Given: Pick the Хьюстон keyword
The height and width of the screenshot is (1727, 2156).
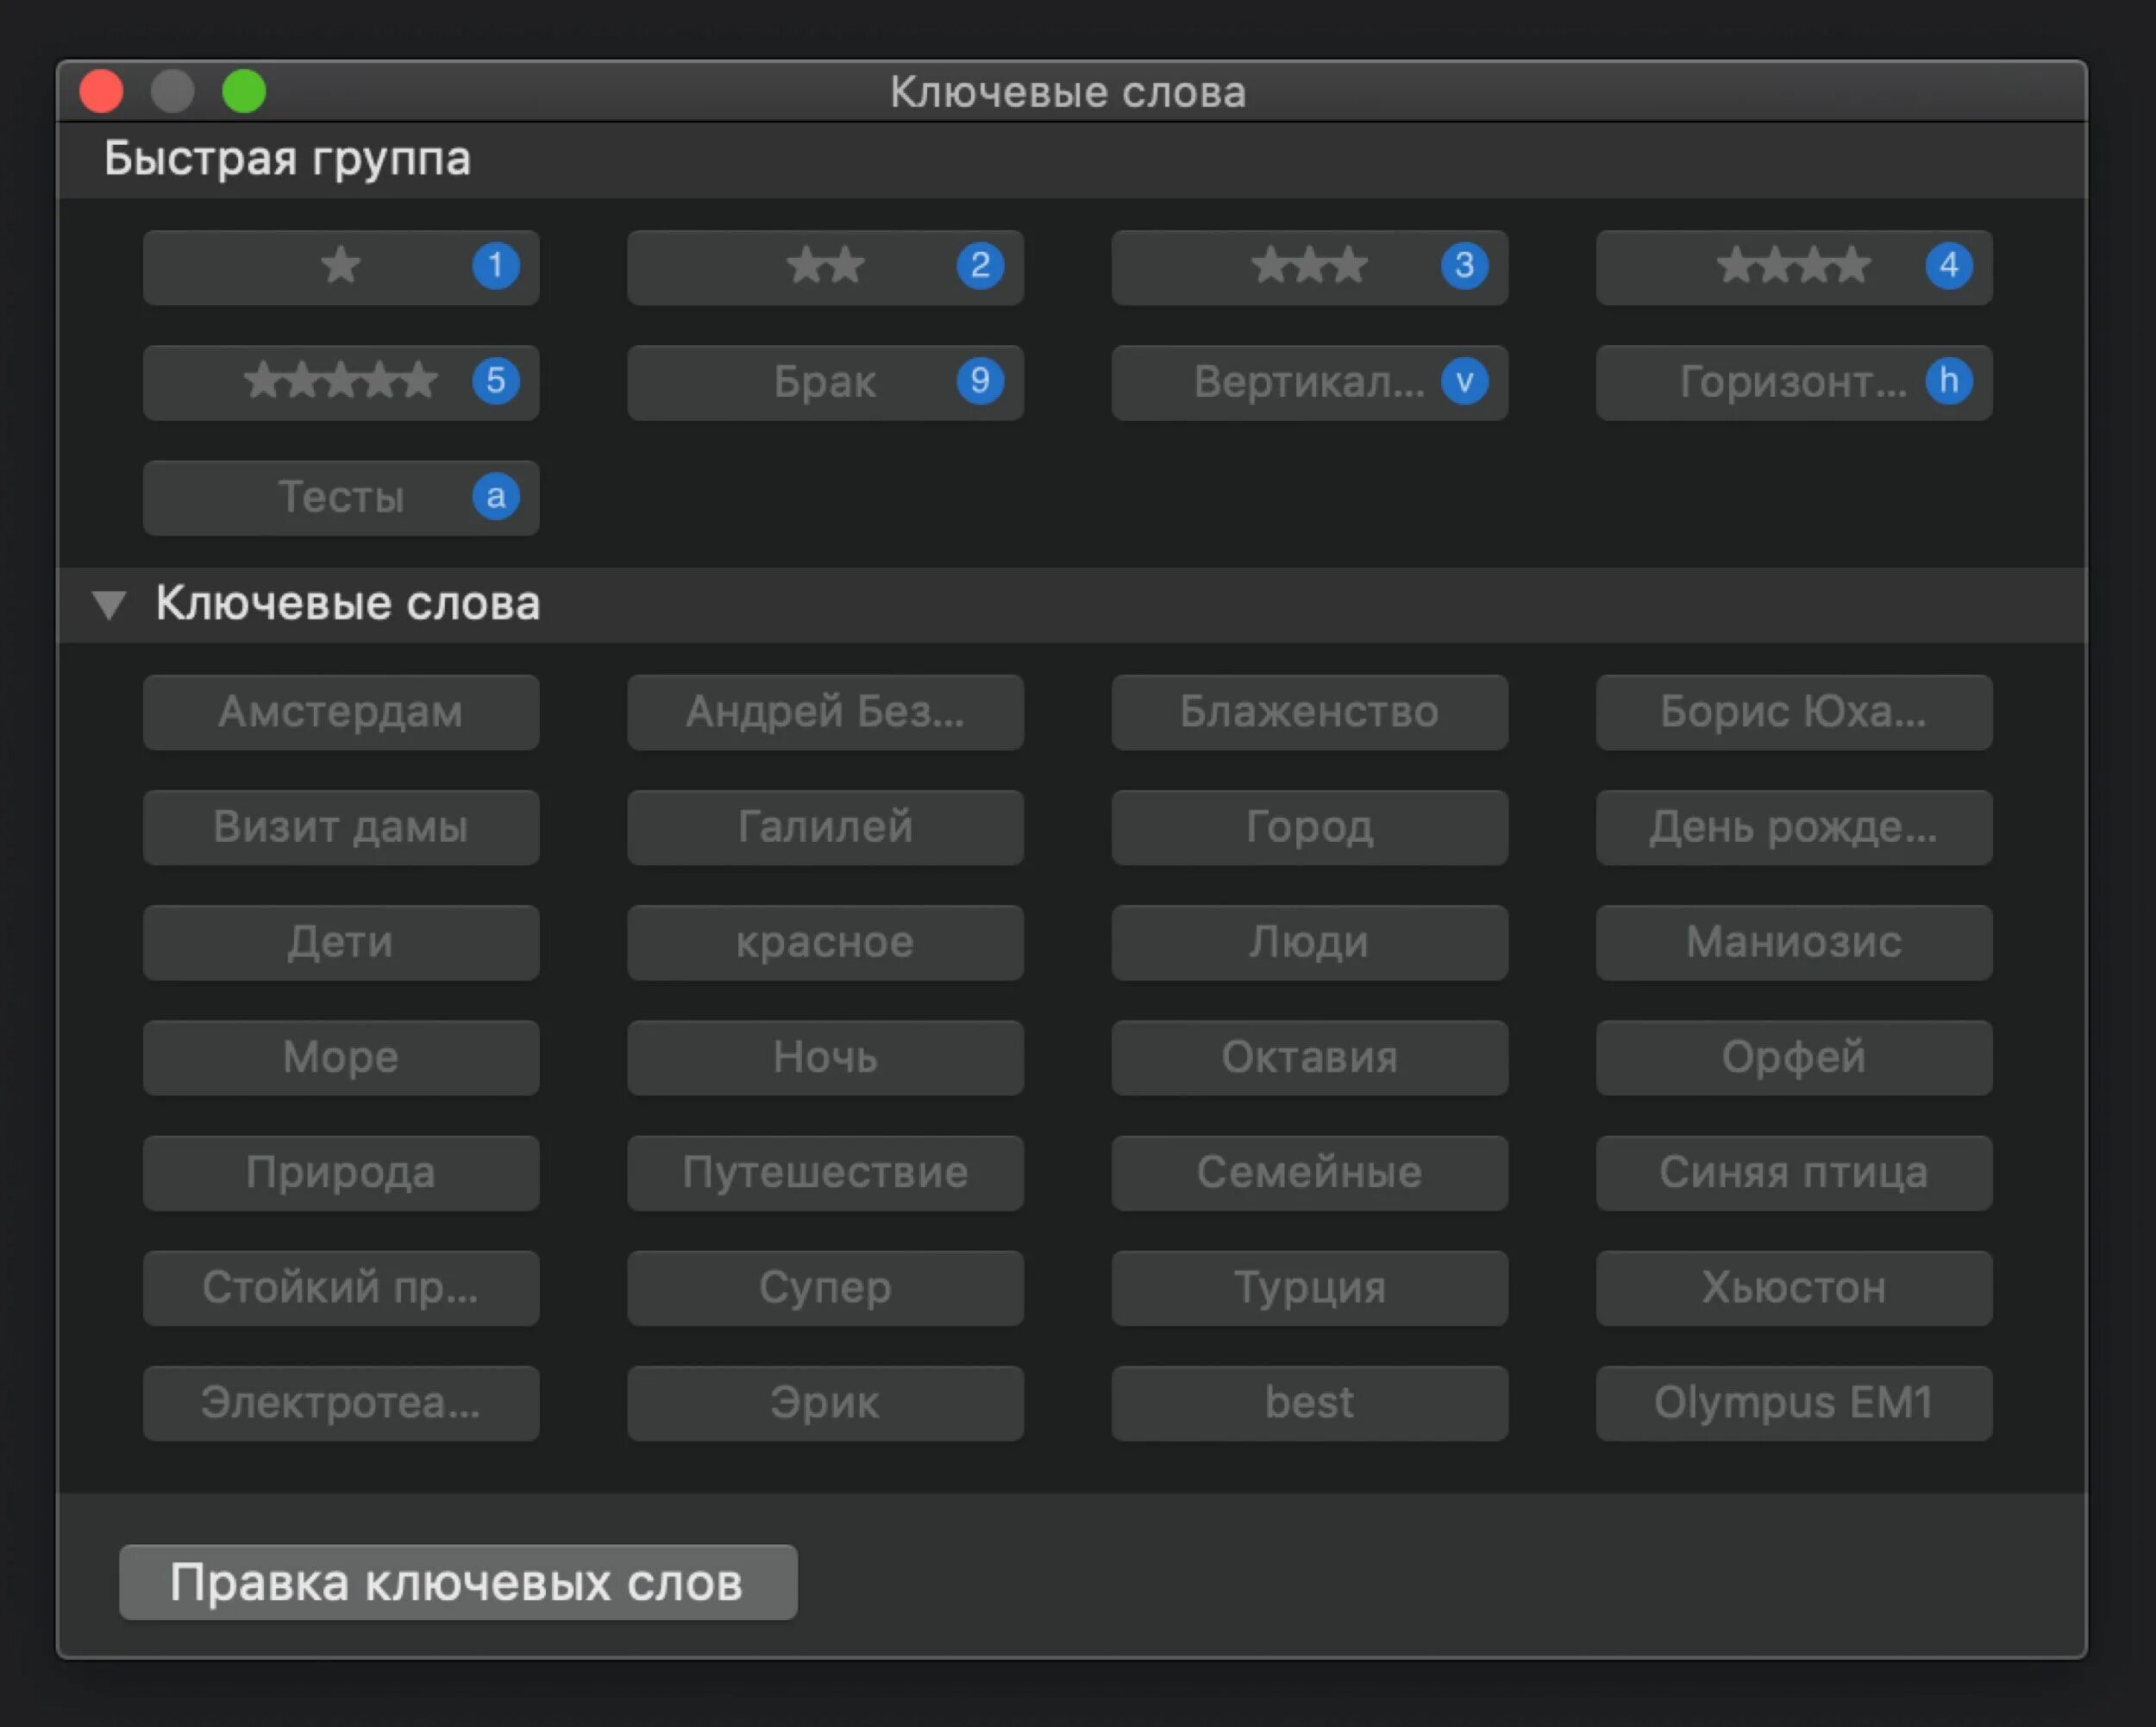Looking at the screenshot, I should (1794, 1288).
